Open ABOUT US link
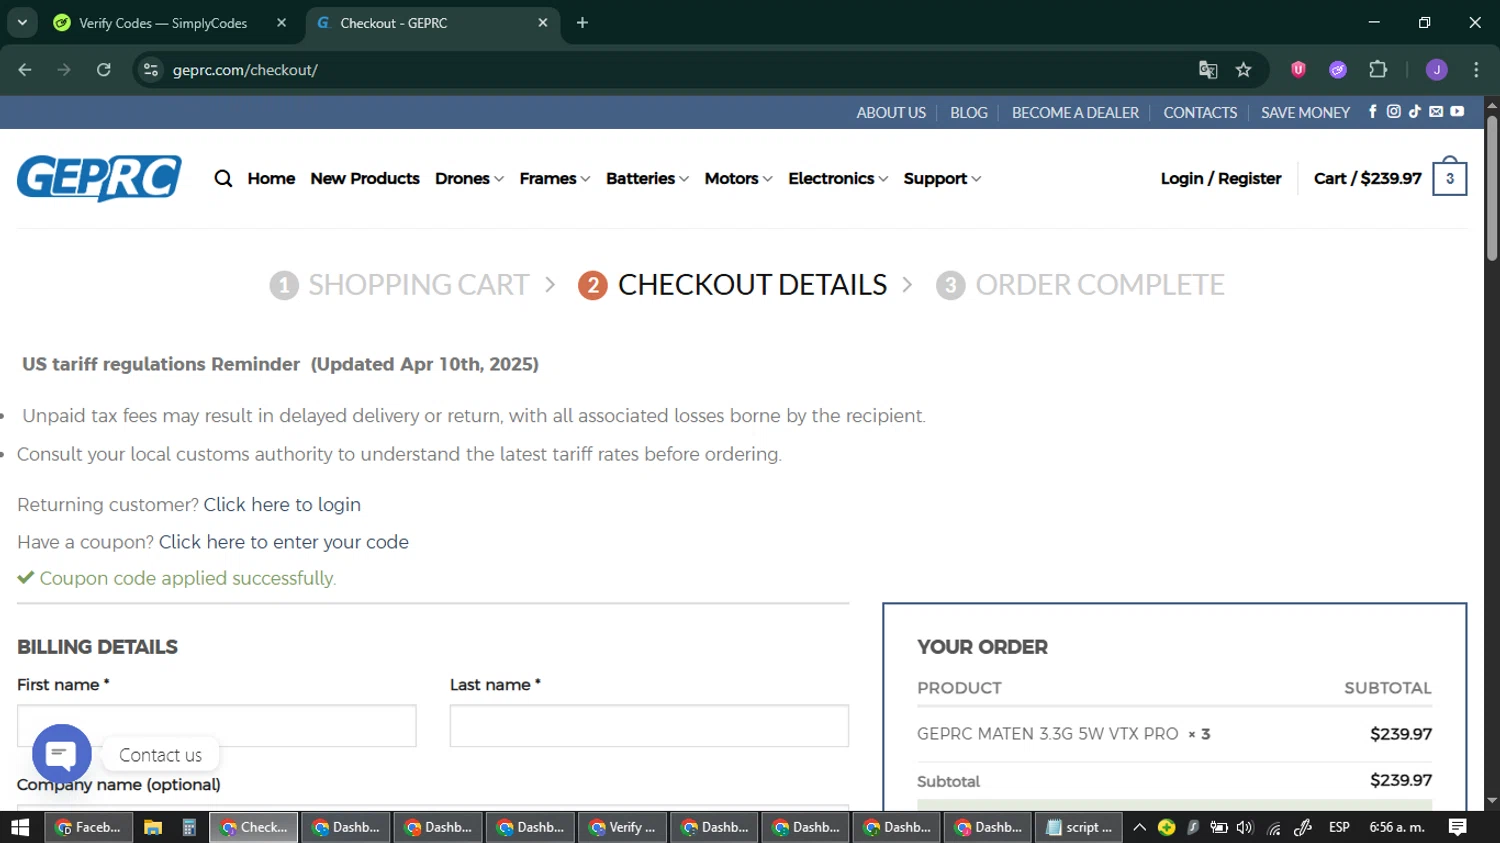Viewport: 1500px width, 843px height. [891, 112]
